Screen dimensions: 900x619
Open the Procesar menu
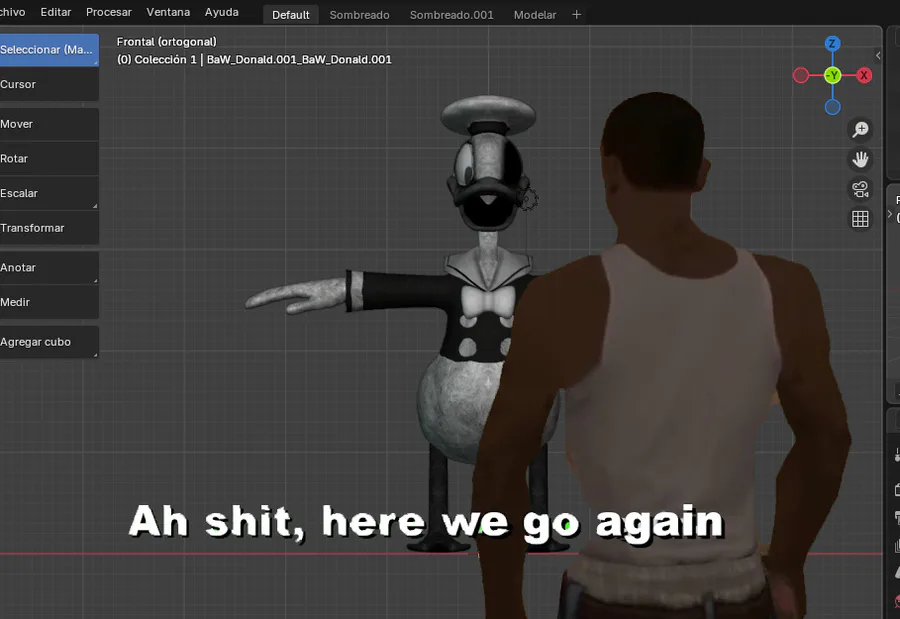click(108, 12)
